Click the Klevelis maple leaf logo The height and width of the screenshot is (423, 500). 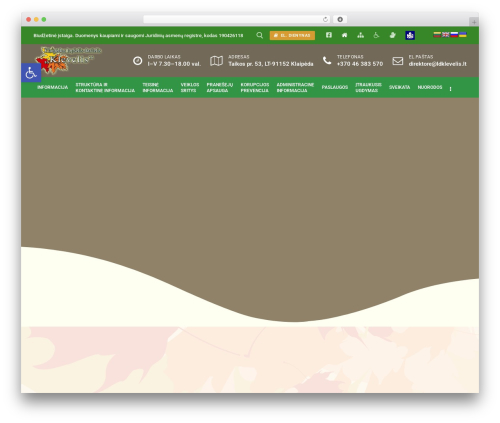(x=68, y=60)
